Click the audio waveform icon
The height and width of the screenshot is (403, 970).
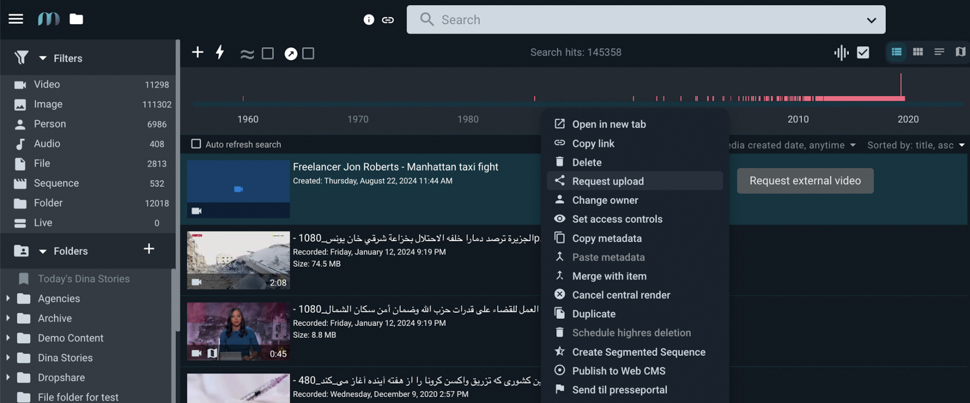click(x=841, y=53)
